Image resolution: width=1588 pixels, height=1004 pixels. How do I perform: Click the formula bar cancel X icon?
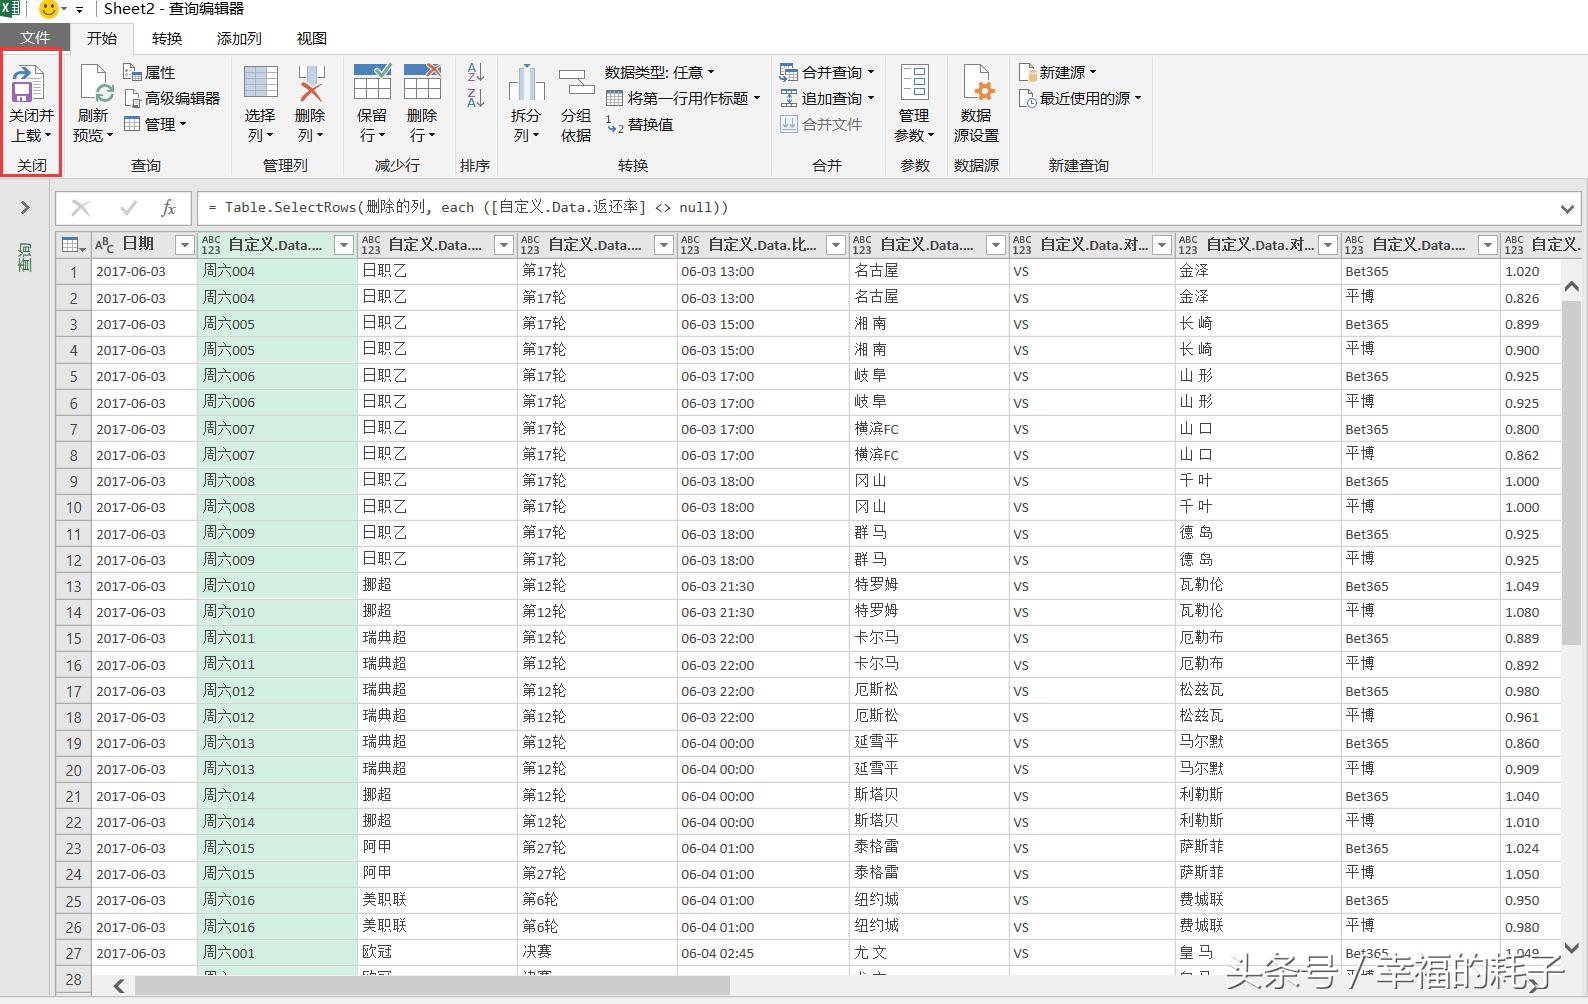pos(81,208)
